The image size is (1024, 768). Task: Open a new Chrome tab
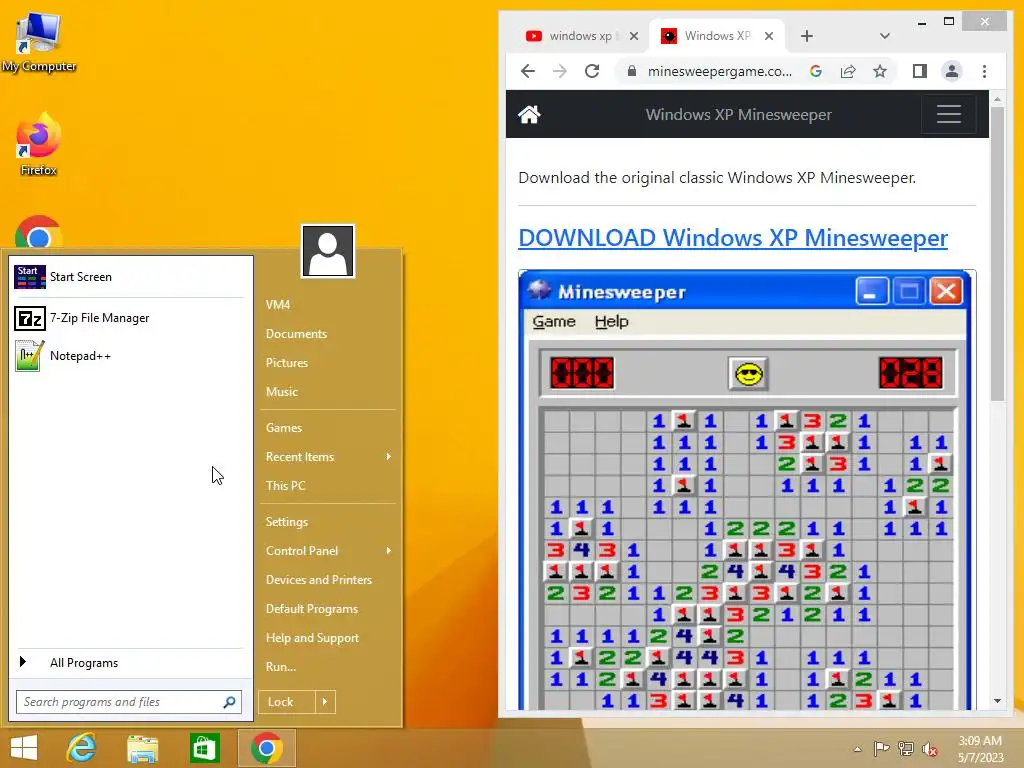[807, 36]
